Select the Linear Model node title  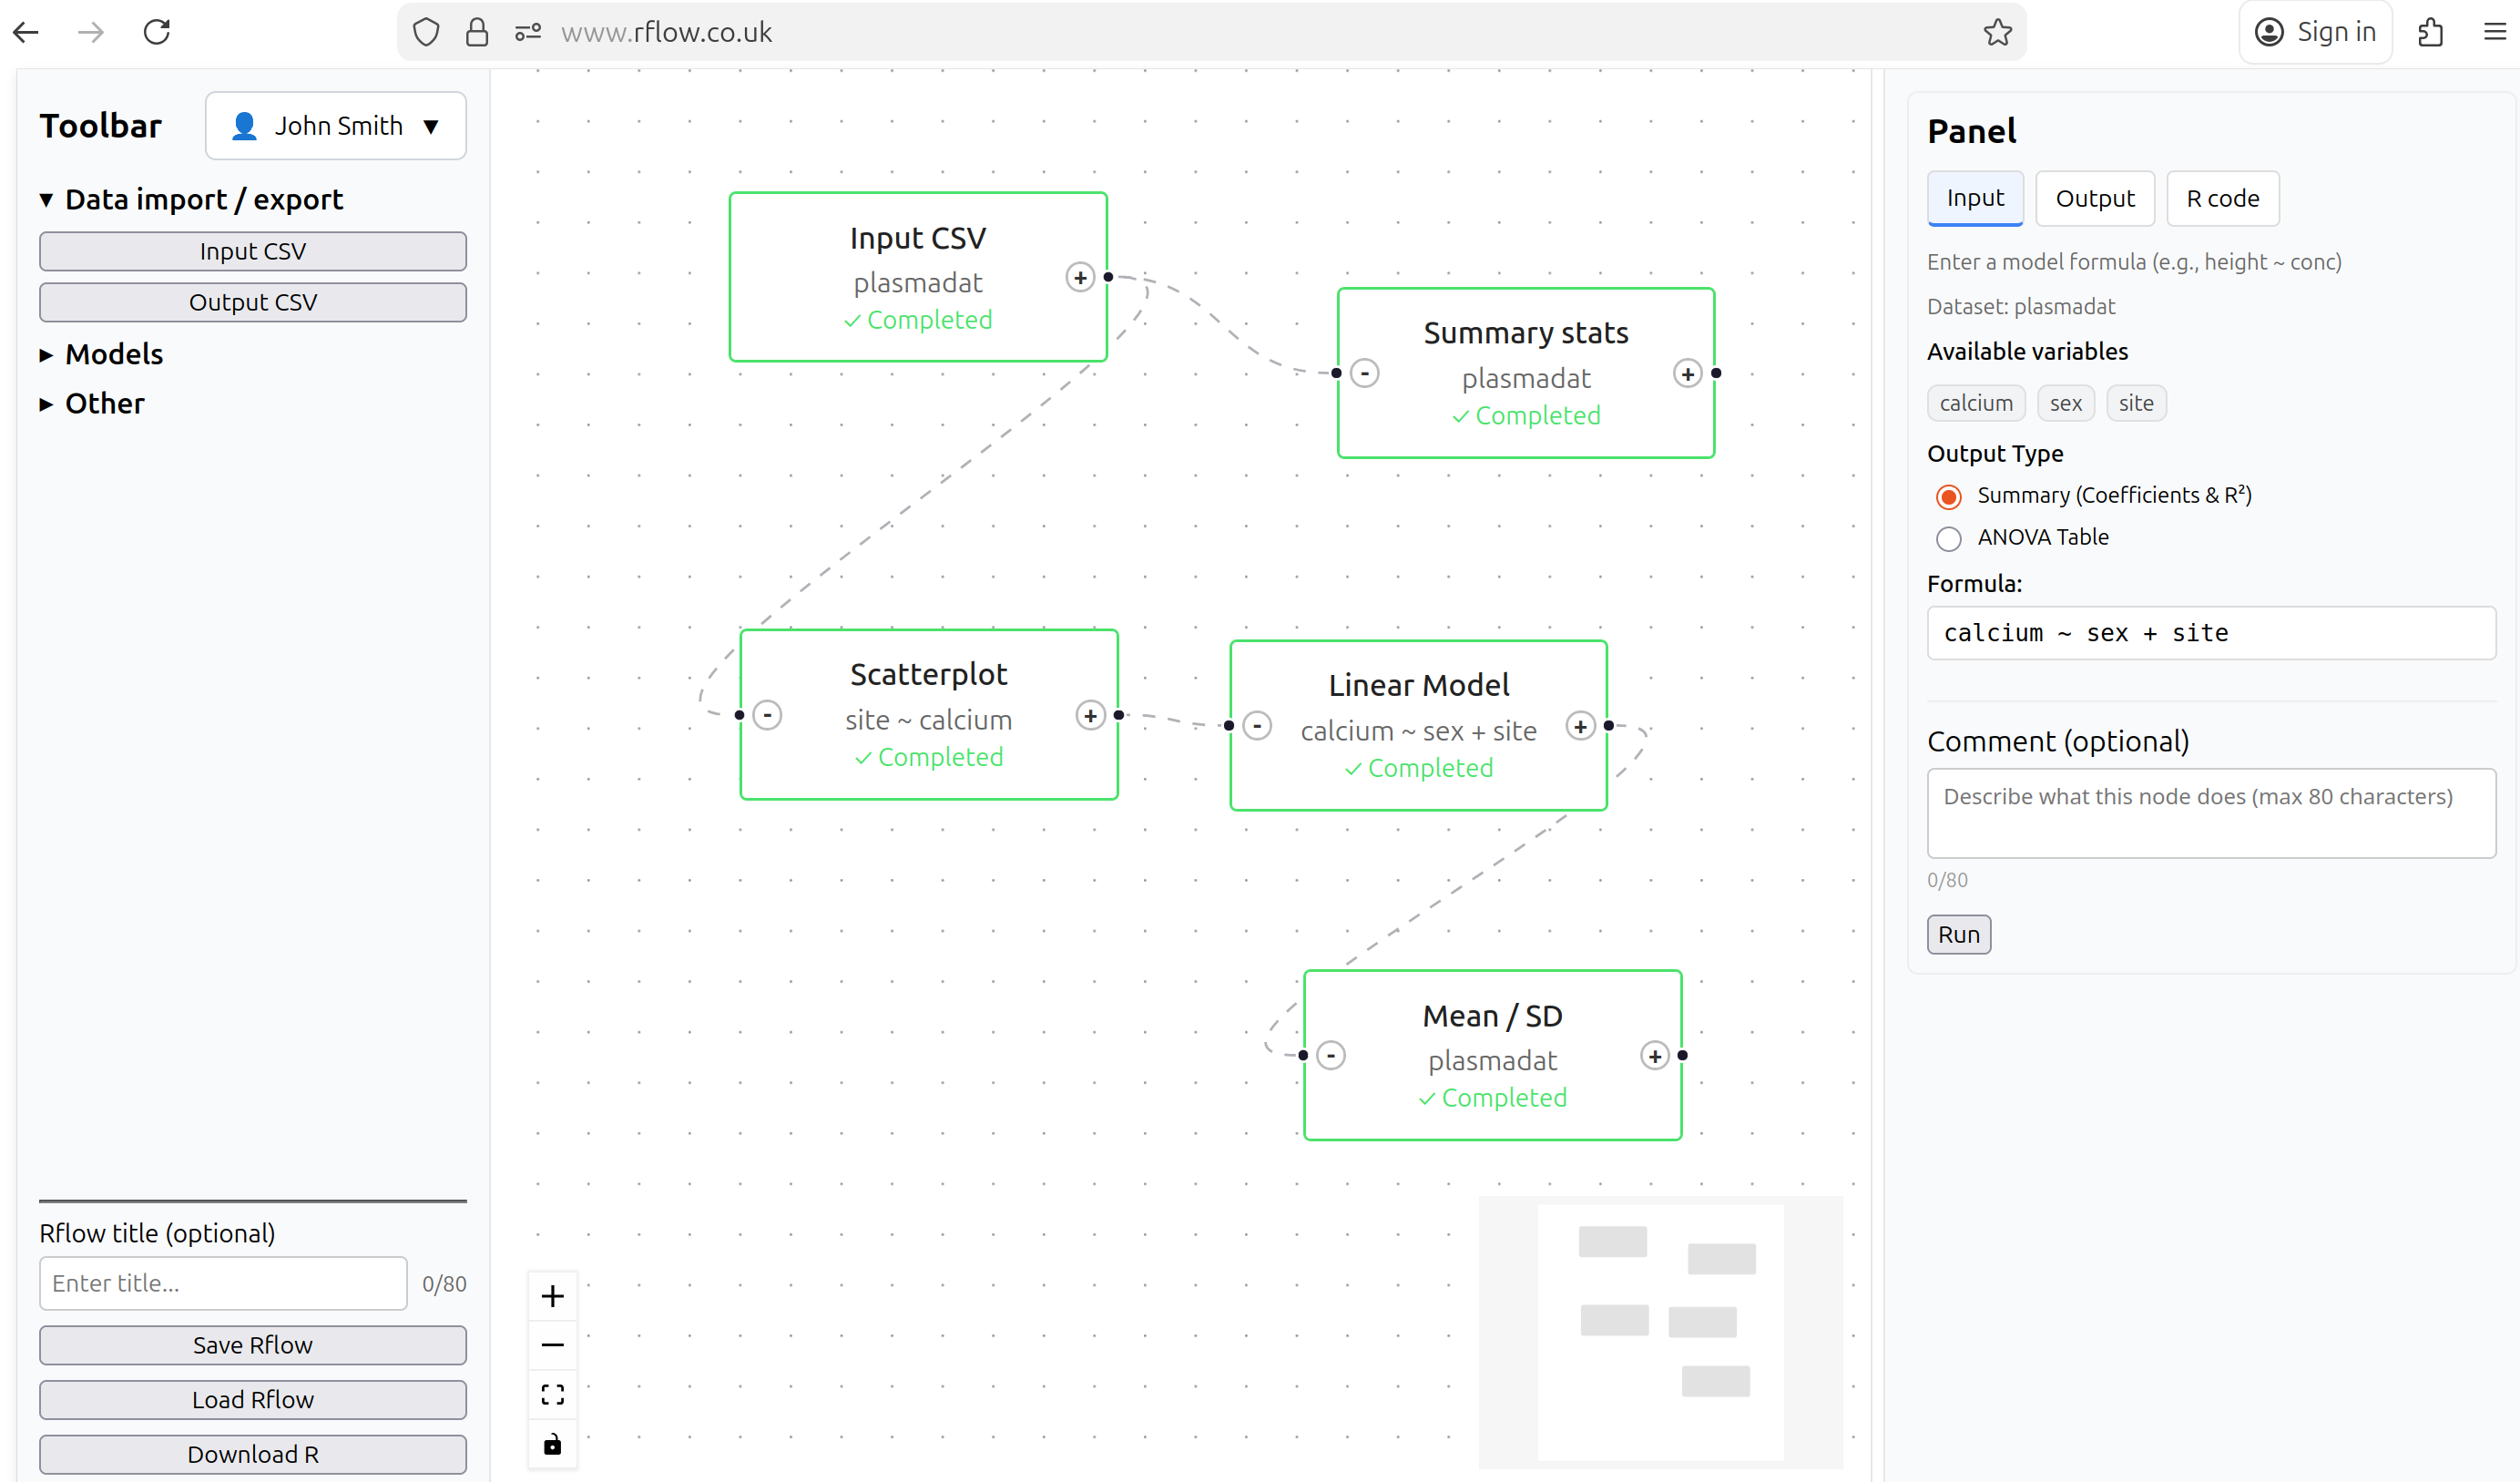(x=1418, y=685)
